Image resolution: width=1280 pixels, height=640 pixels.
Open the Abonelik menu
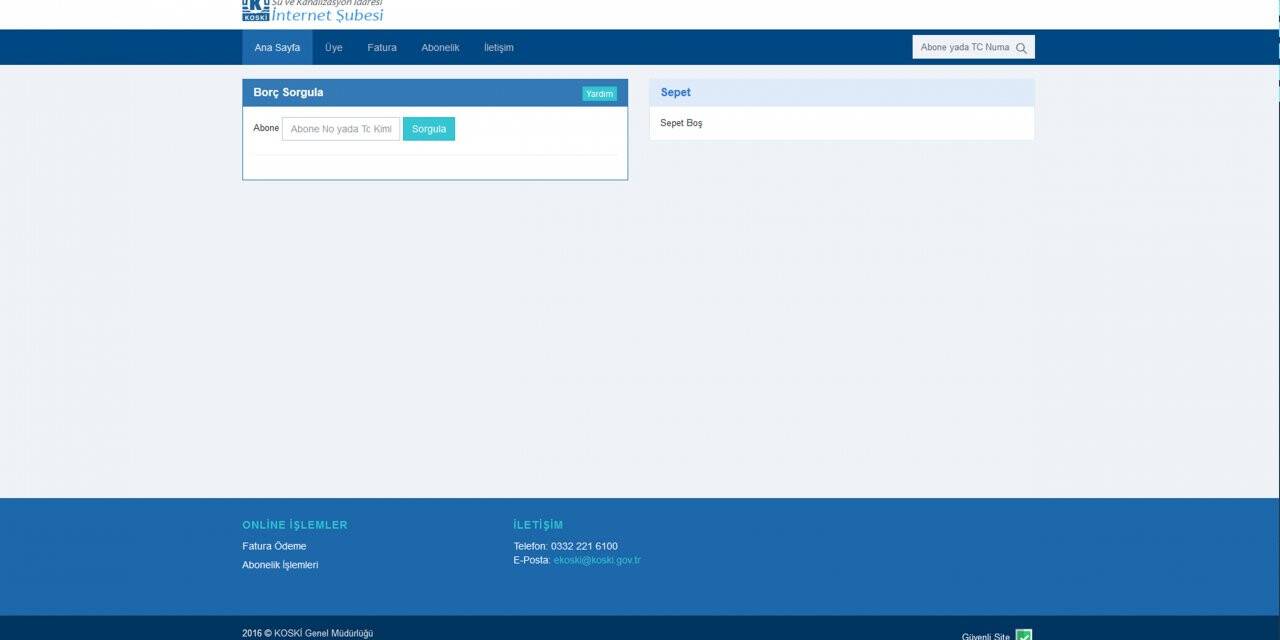click(x=440, y=48)
